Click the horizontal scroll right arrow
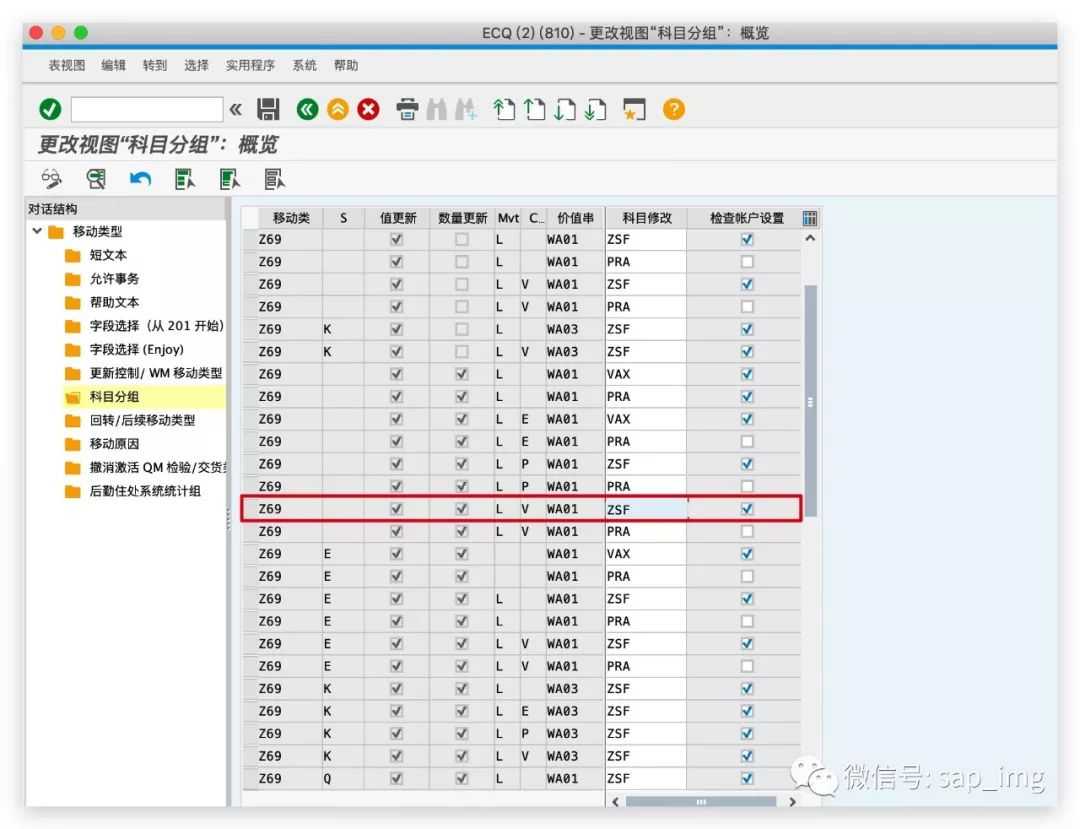The image size is (1080, 829). tap(792, 801)
